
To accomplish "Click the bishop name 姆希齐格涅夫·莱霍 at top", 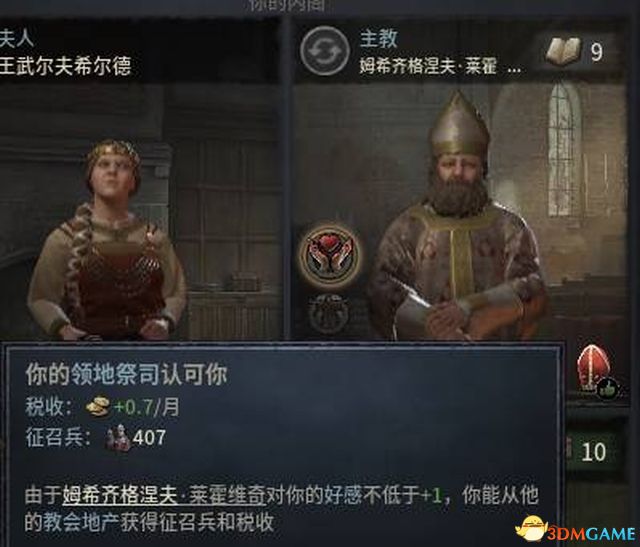I will [x=428, y=66].
